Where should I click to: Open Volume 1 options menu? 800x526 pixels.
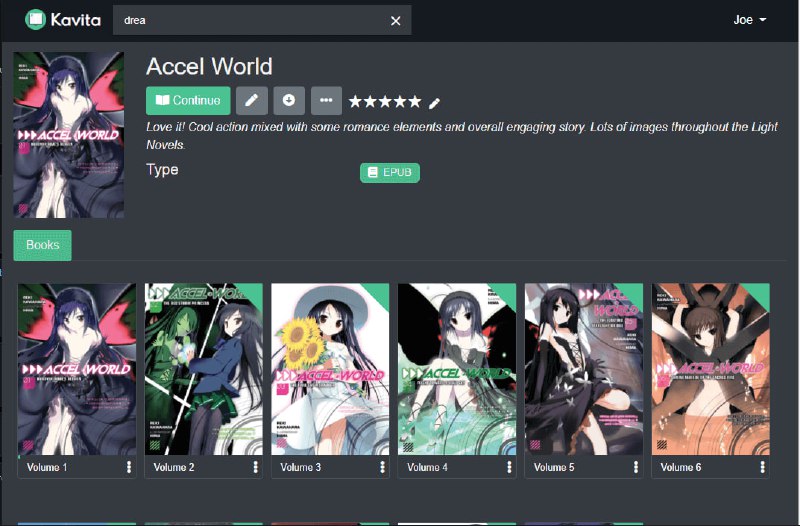coord(129,467)
